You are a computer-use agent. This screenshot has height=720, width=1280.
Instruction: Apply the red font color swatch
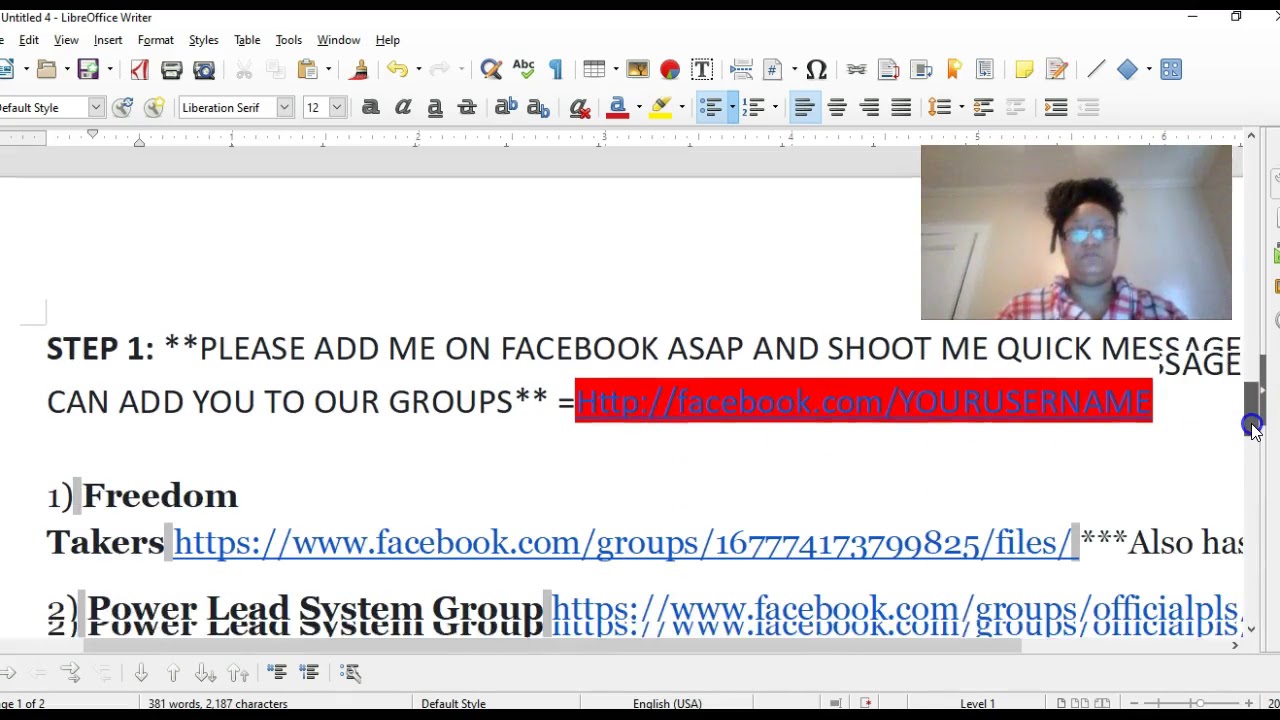point(617,107)
